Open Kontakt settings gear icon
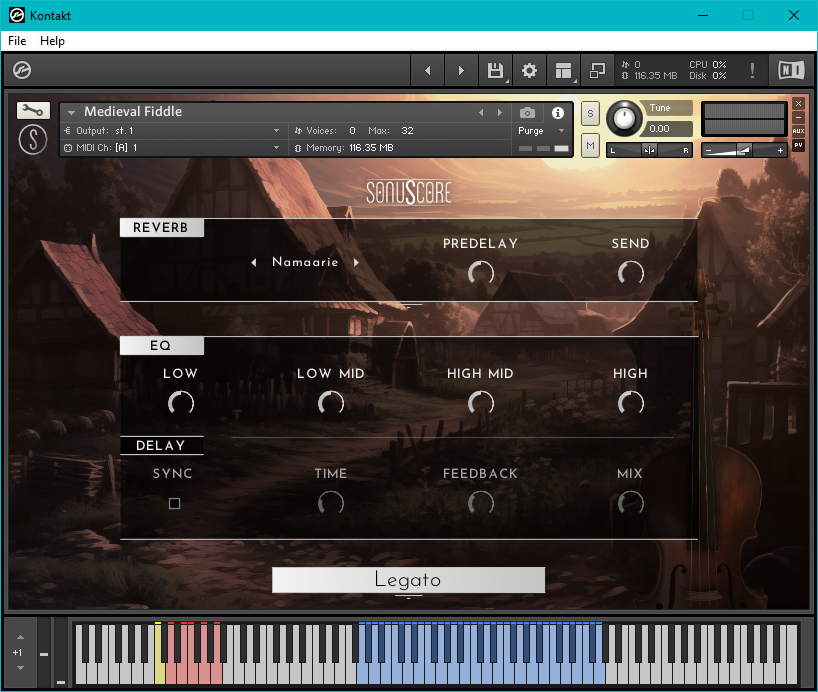 pos(530,70)
